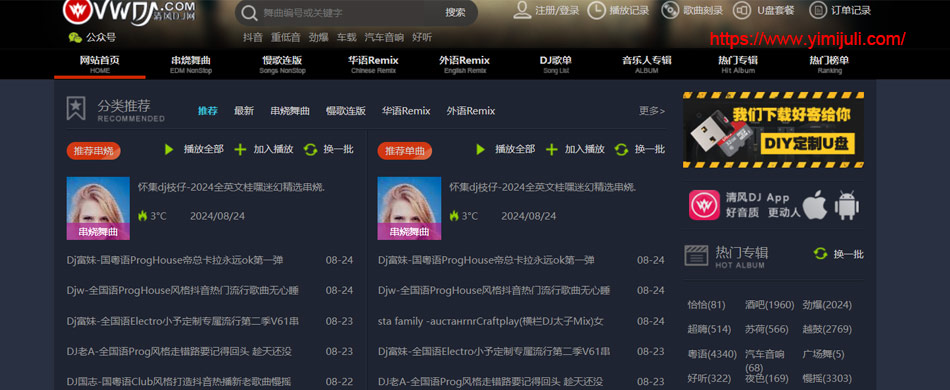Click 汽车音响 hot keyword under search

tap(384, 38)
